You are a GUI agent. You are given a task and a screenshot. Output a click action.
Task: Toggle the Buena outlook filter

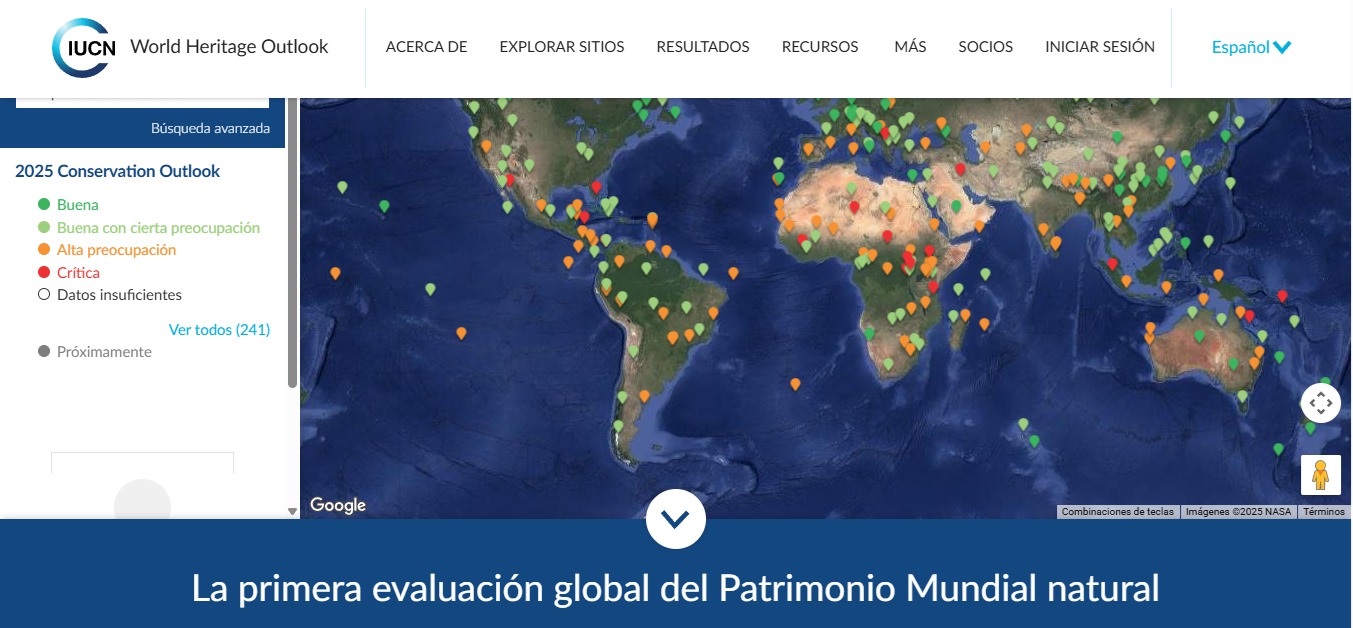click(77, 205)
